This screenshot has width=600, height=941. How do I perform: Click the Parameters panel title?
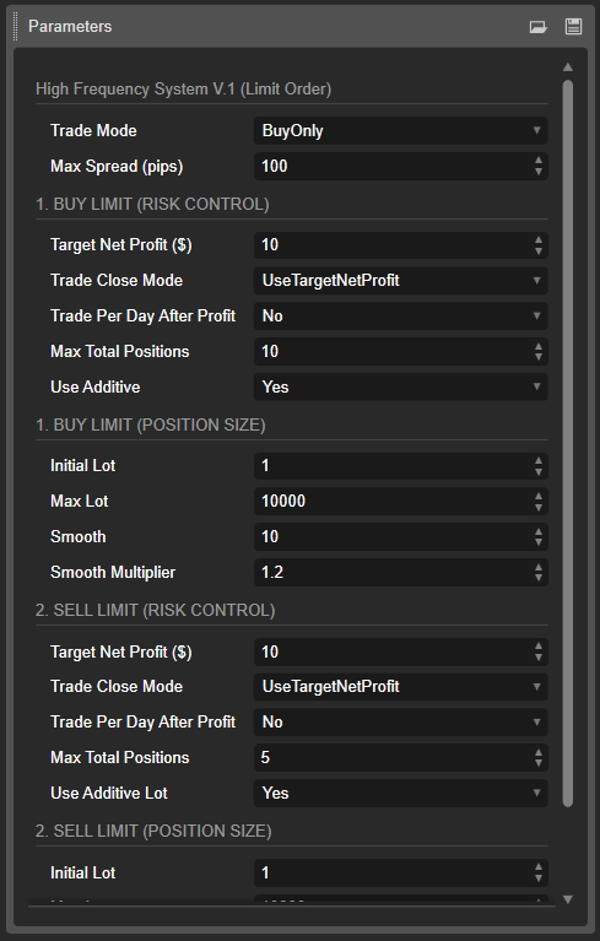pos(70,27)
